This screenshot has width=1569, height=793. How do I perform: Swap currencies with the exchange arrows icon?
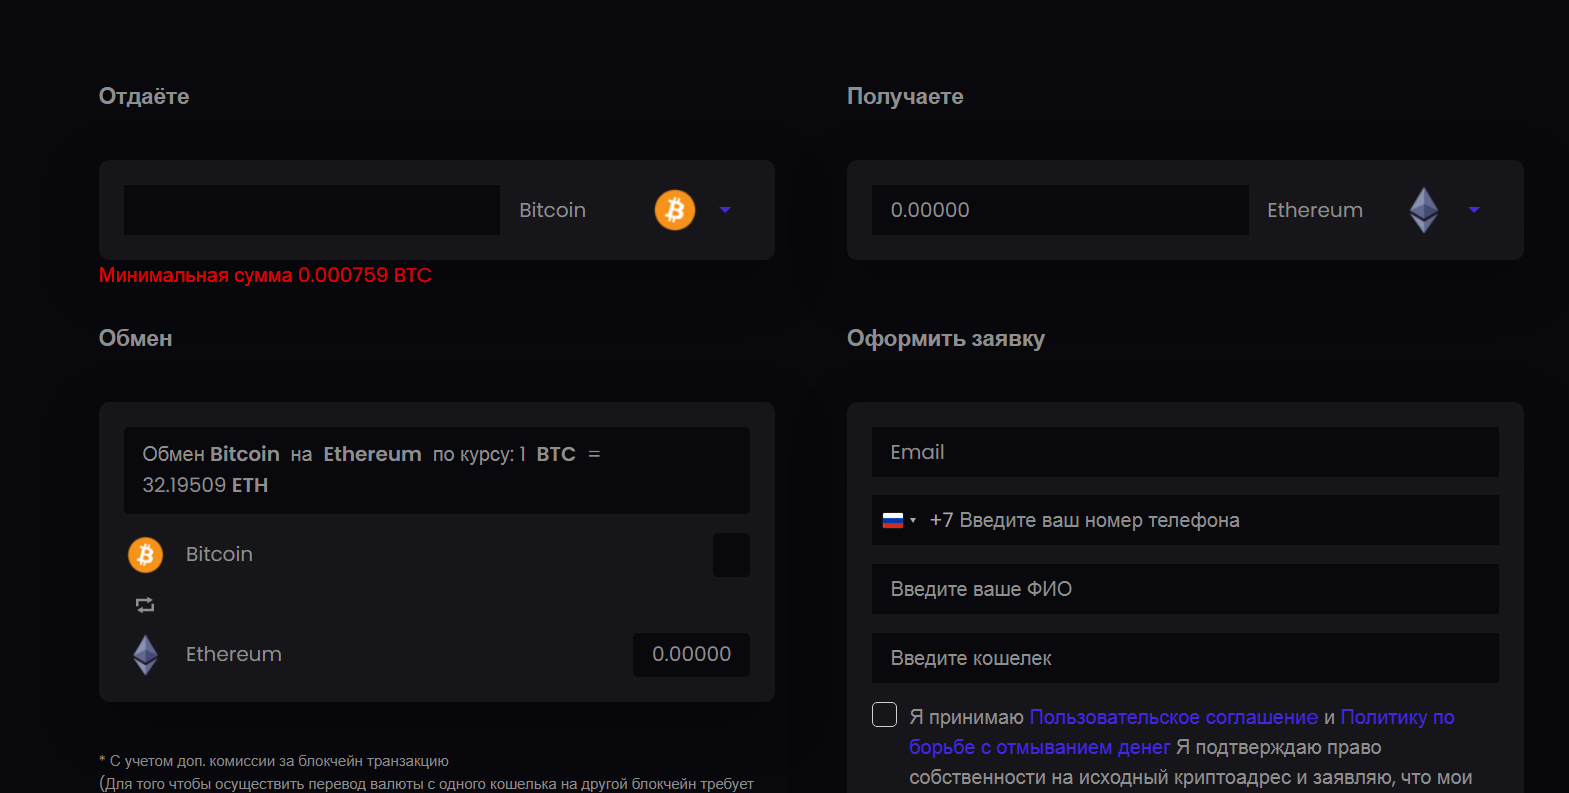pyautogui.click(x=145, y=604)
